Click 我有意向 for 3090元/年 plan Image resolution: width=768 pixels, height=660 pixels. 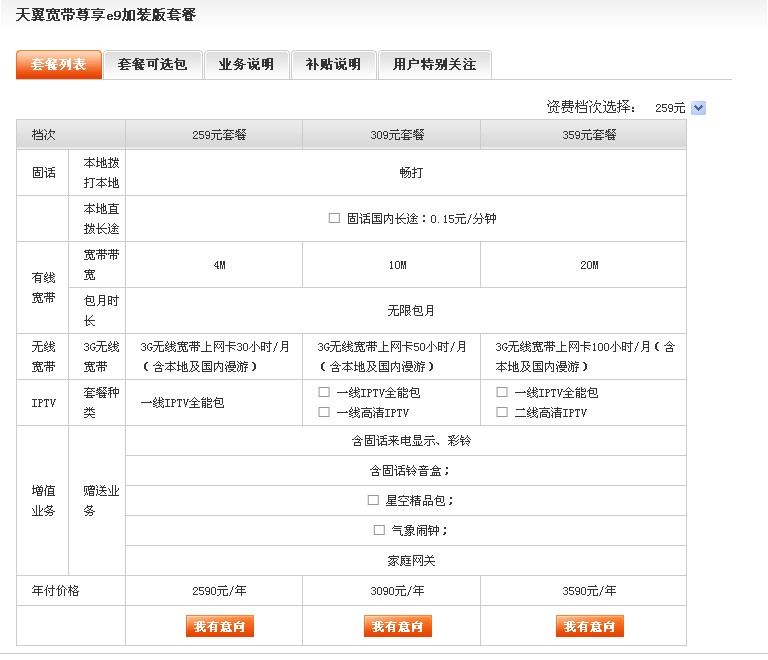point(398,626)
